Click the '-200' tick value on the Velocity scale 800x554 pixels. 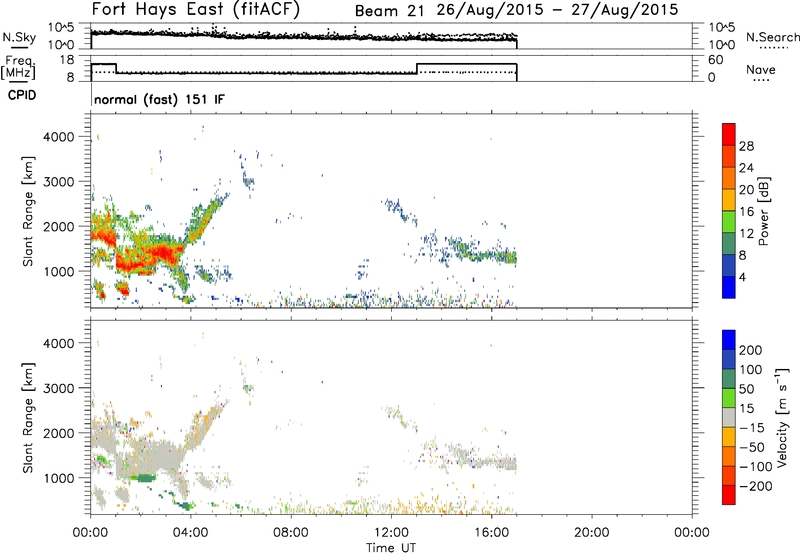756,486
